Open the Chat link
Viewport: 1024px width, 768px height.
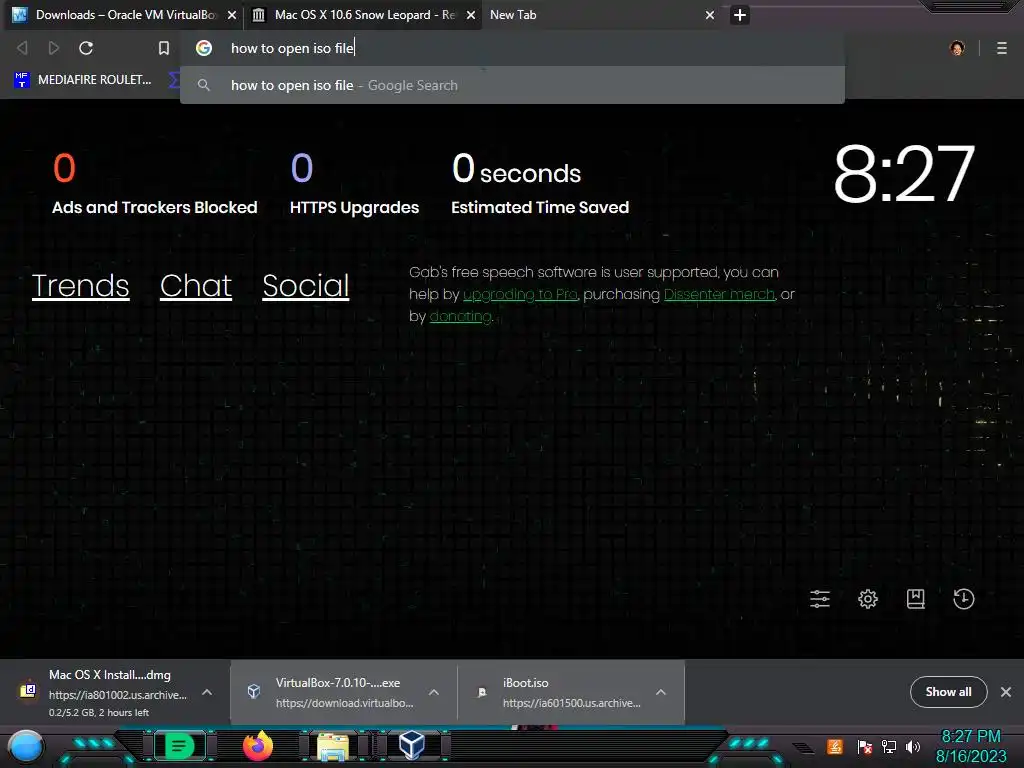coord(196,285)
